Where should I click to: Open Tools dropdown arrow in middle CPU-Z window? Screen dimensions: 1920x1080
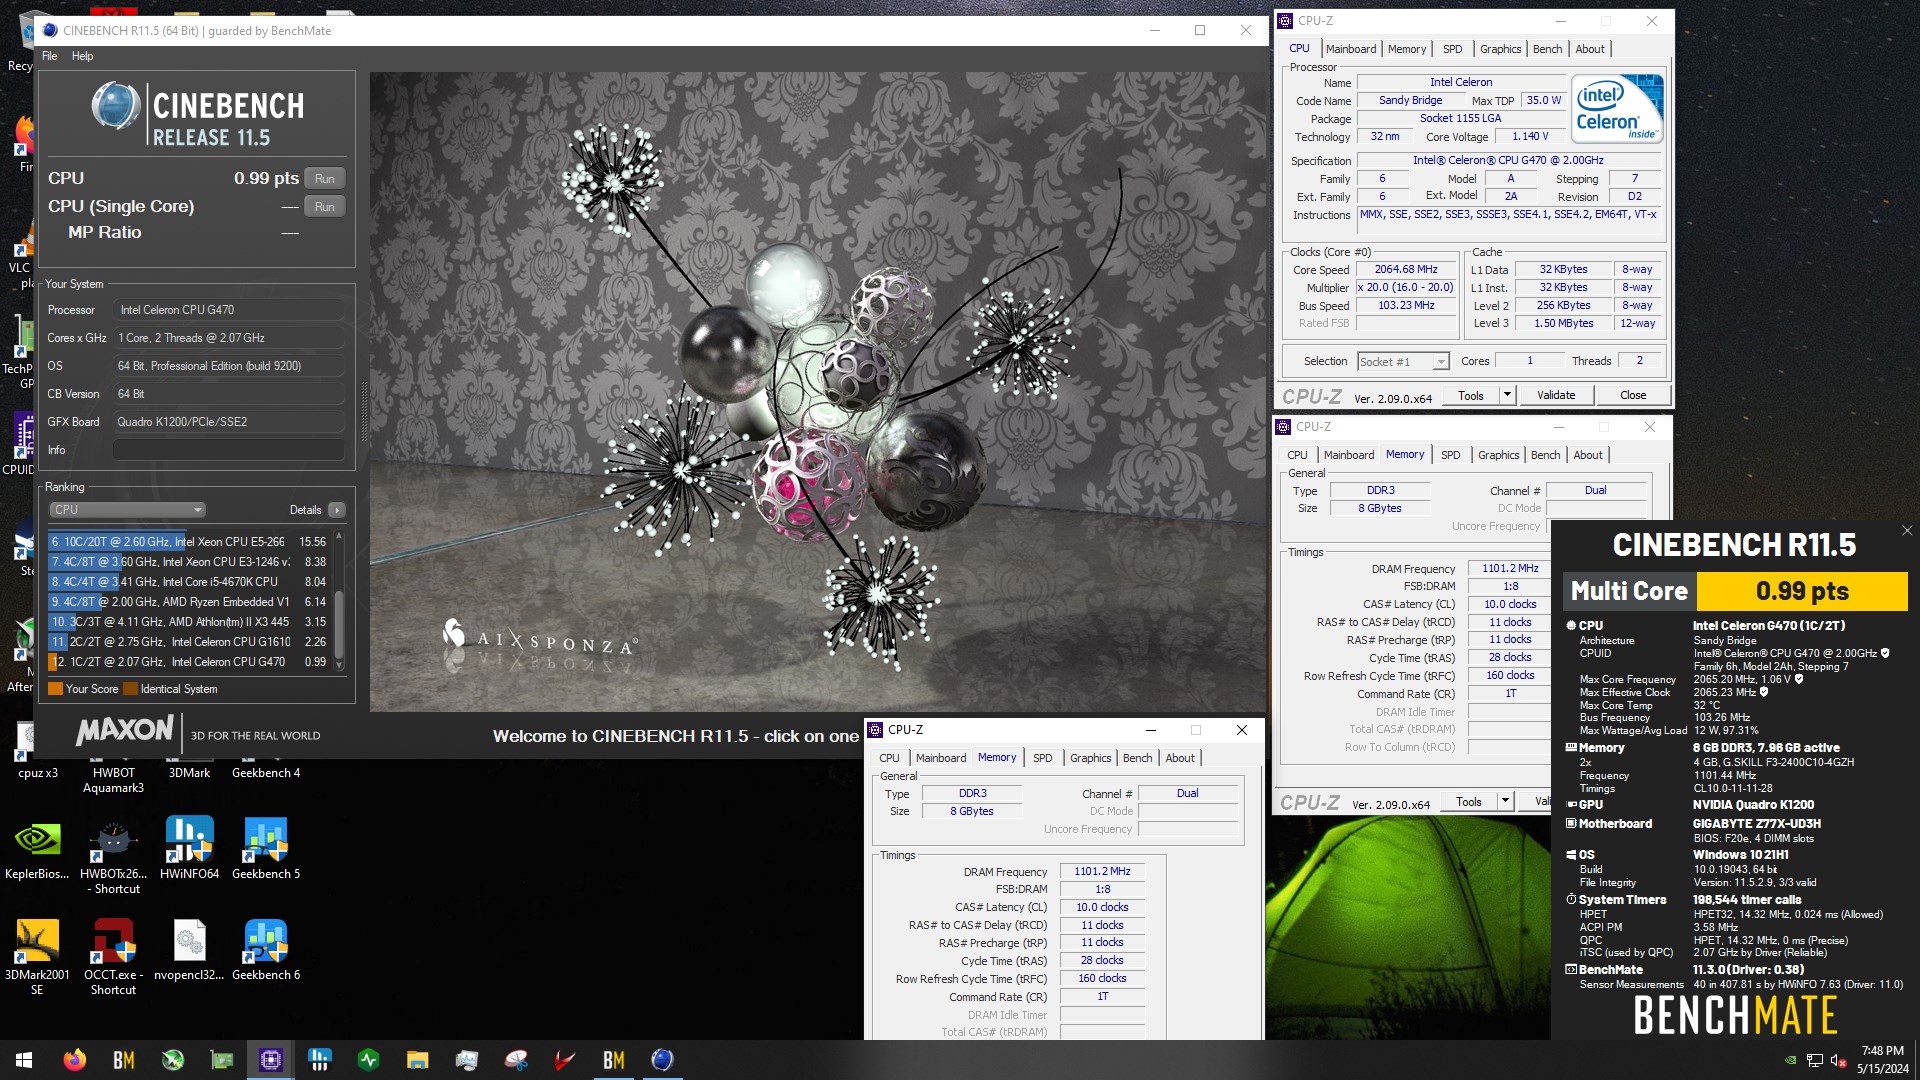pyautogui.click(x=1505, y=801)
